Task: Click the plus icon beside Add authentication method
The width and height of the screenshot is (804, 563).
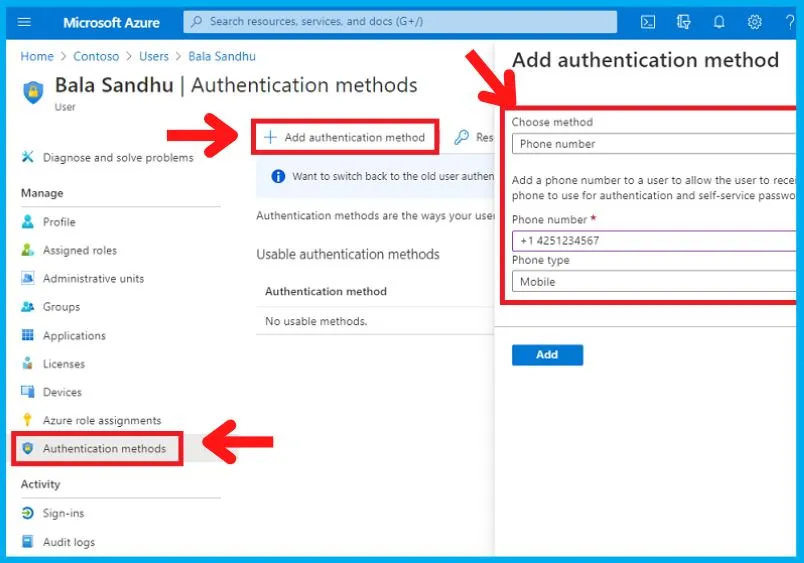Action: pos(270,137)
